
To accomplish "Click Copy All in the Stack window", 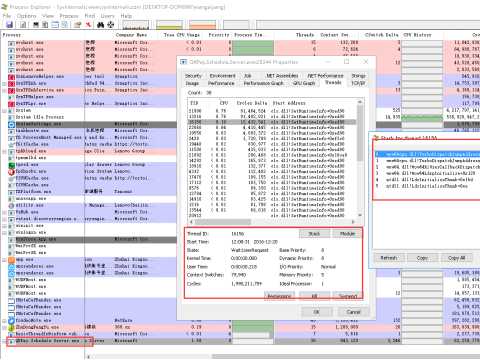I will [x=457, y=258].
